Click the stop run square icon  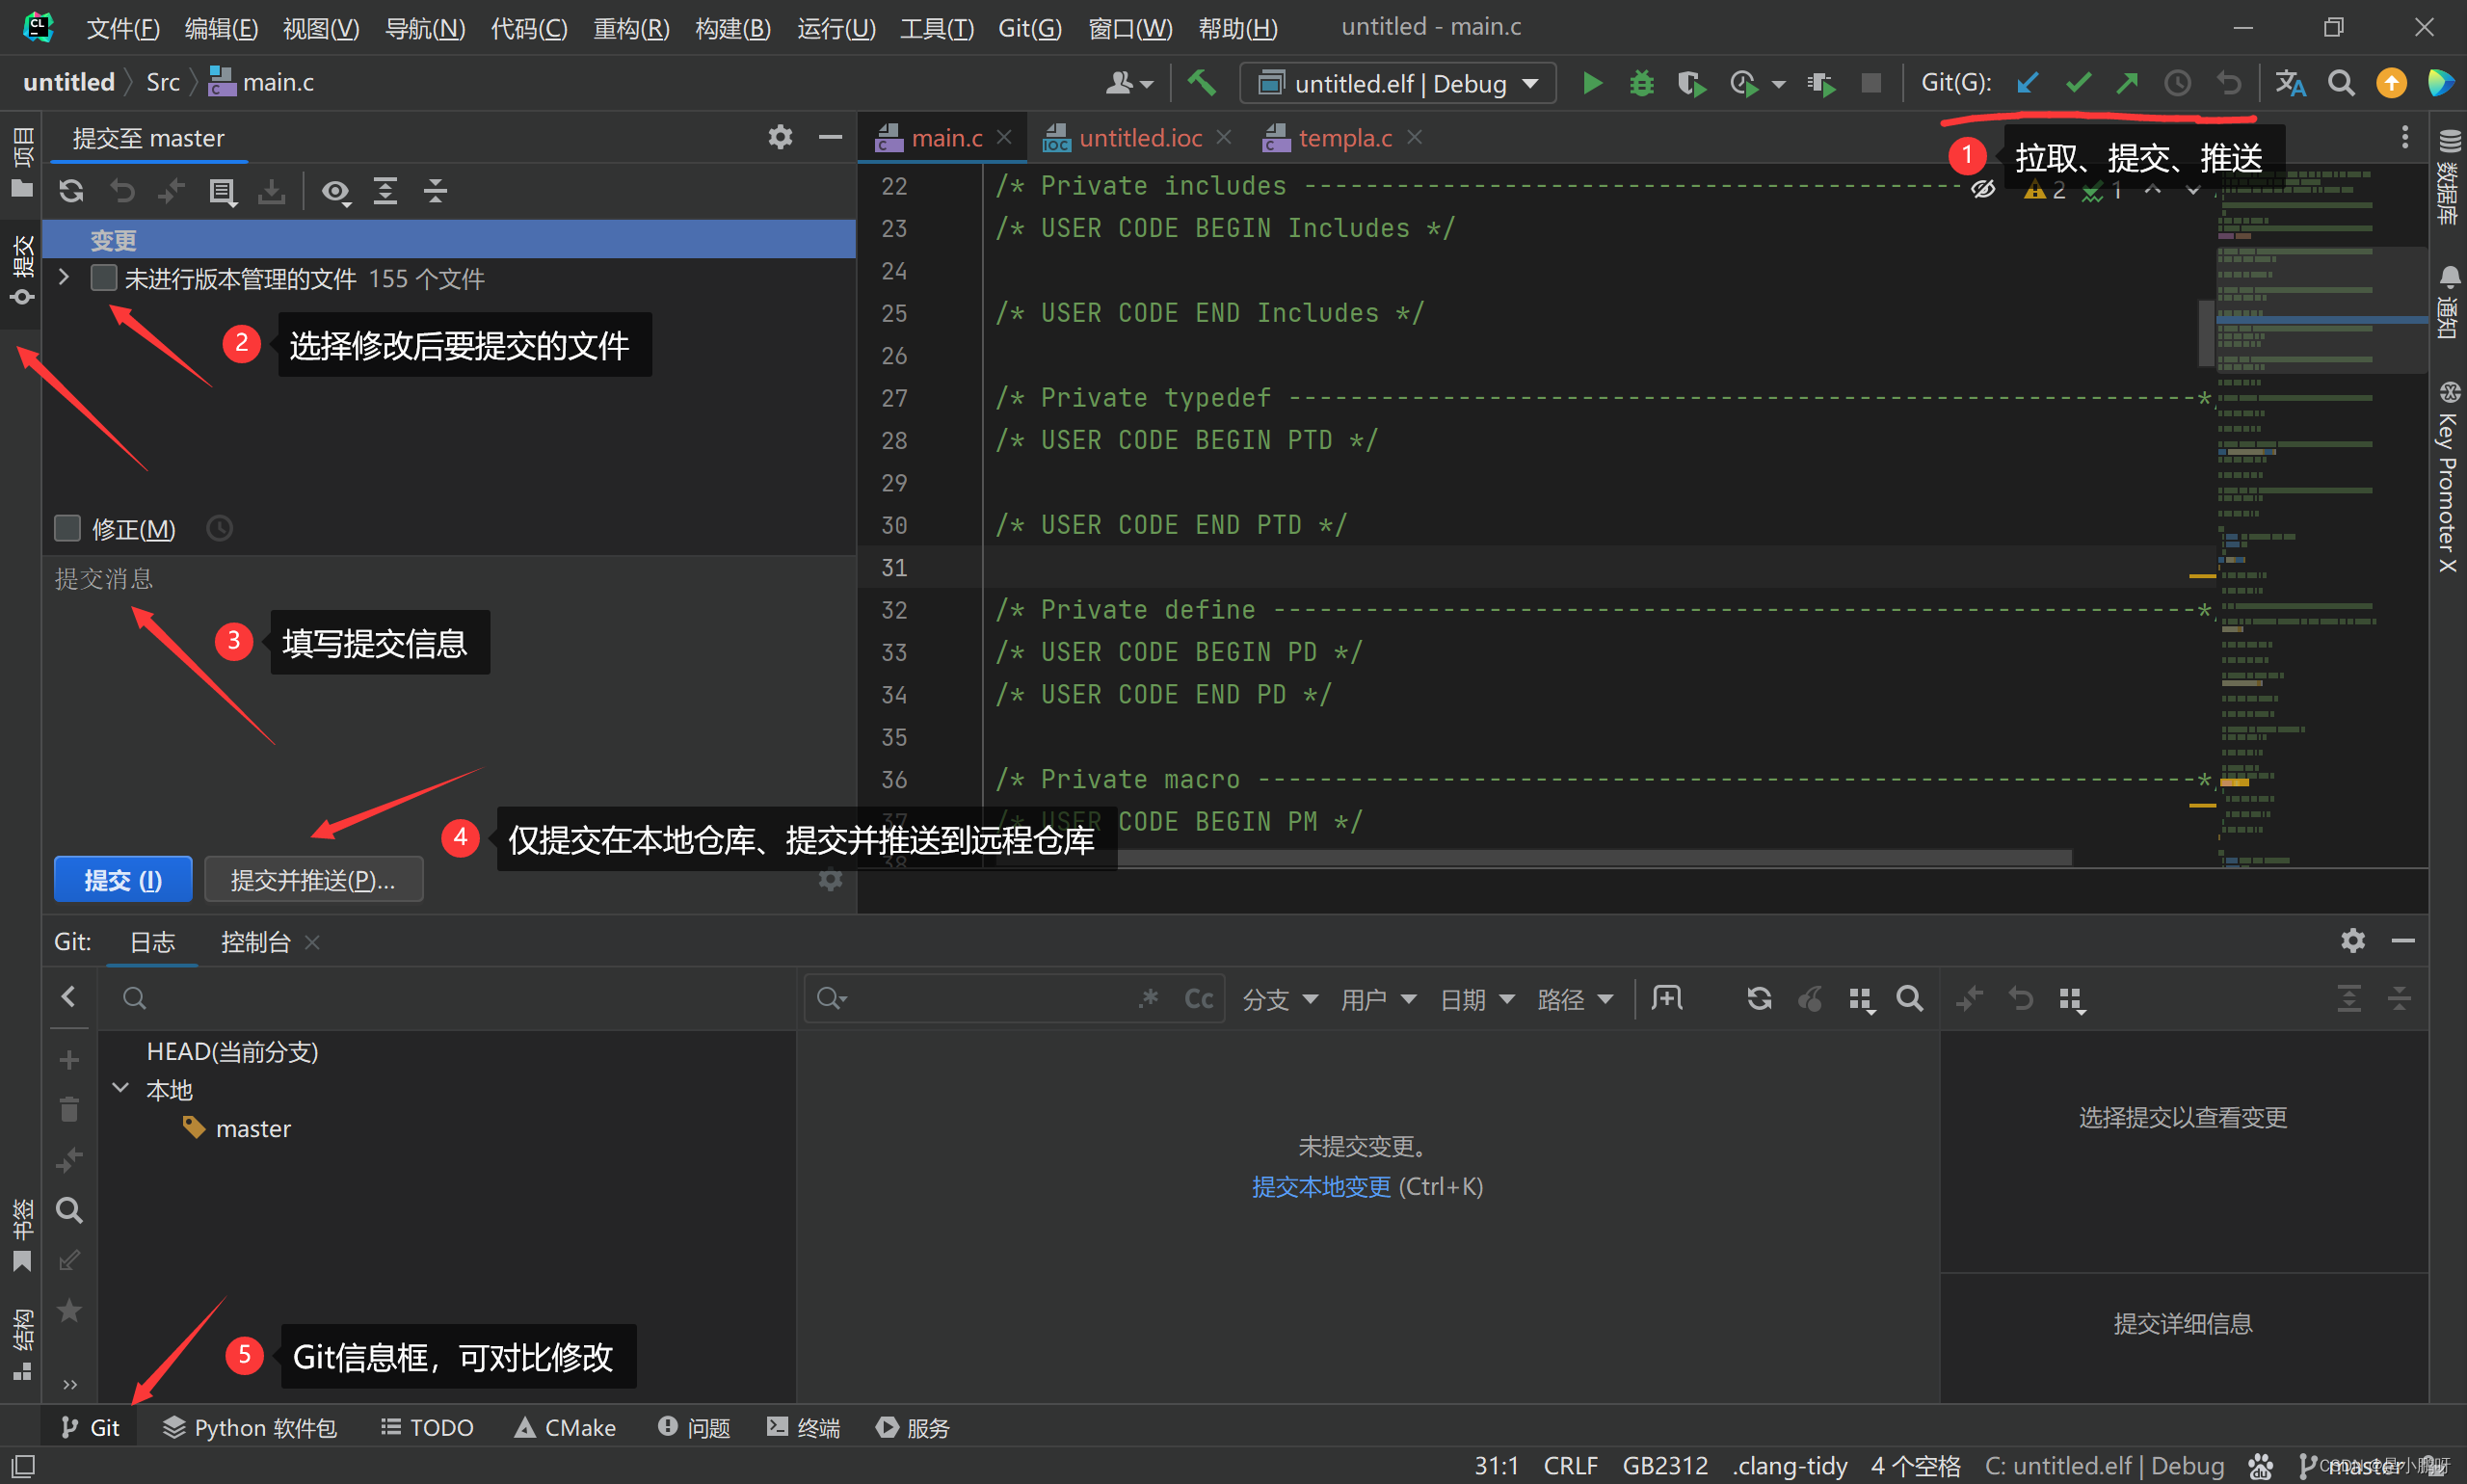tap(1871, 83)
